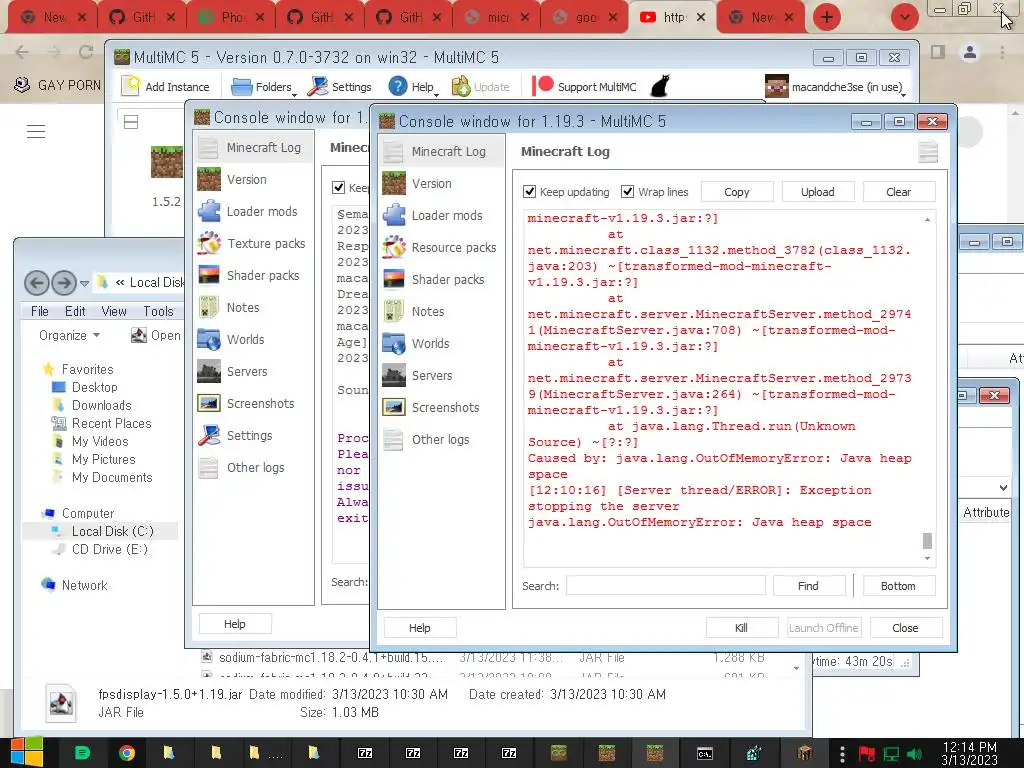
Task: Open the View menu in Explorer
Action: pyautogui.click(x=114, y=312)
